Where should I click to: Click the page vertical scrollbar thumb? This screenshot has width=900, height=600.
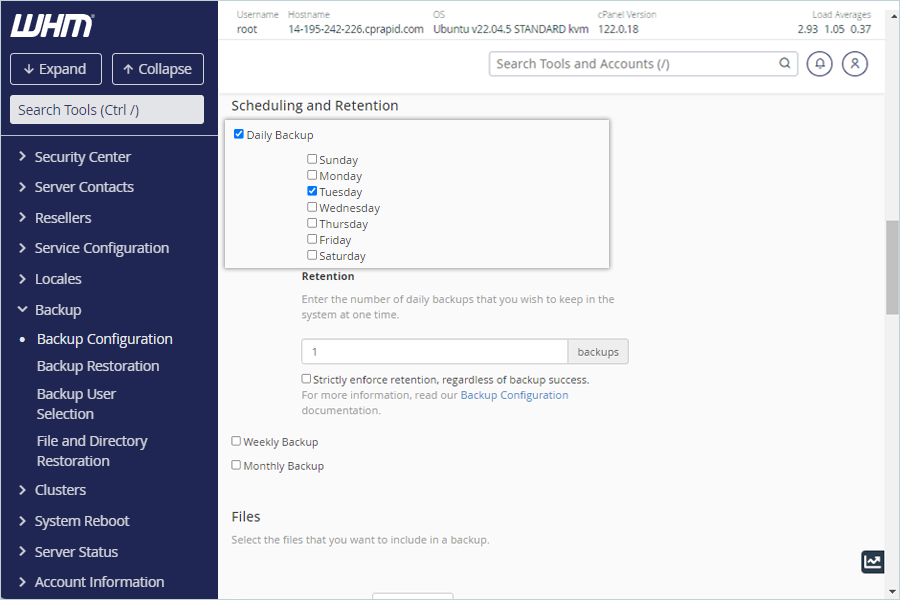892,267
